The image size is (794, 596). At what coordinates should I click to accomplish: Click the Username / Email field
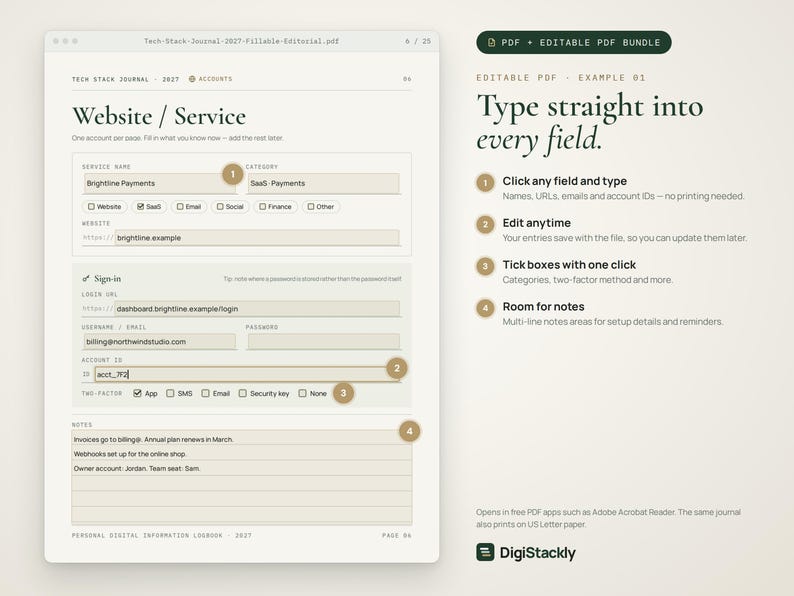tap(160, 342)
